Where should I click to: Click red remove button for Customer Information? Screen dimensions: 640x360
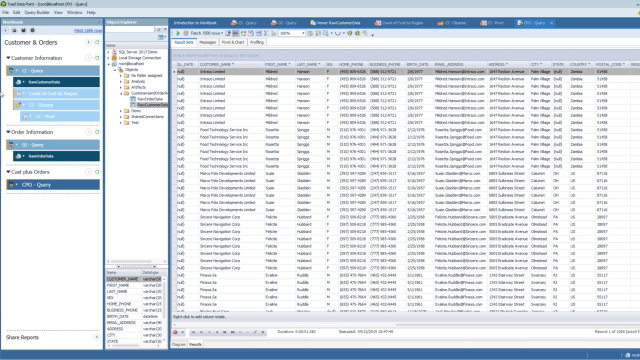pyautogui.click(x=89, y=58)
